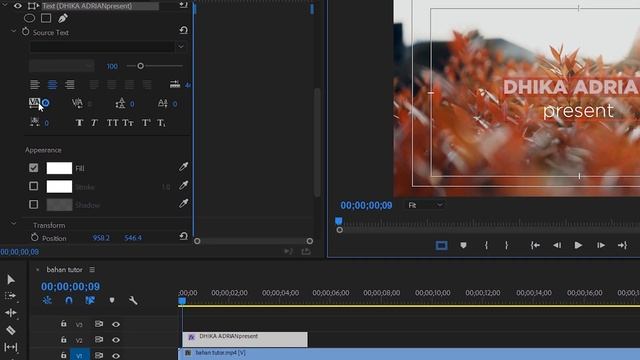Toggle visibility of Text effect layer
The width and height of the screenshot is (640, 360).
coord(18,6)
